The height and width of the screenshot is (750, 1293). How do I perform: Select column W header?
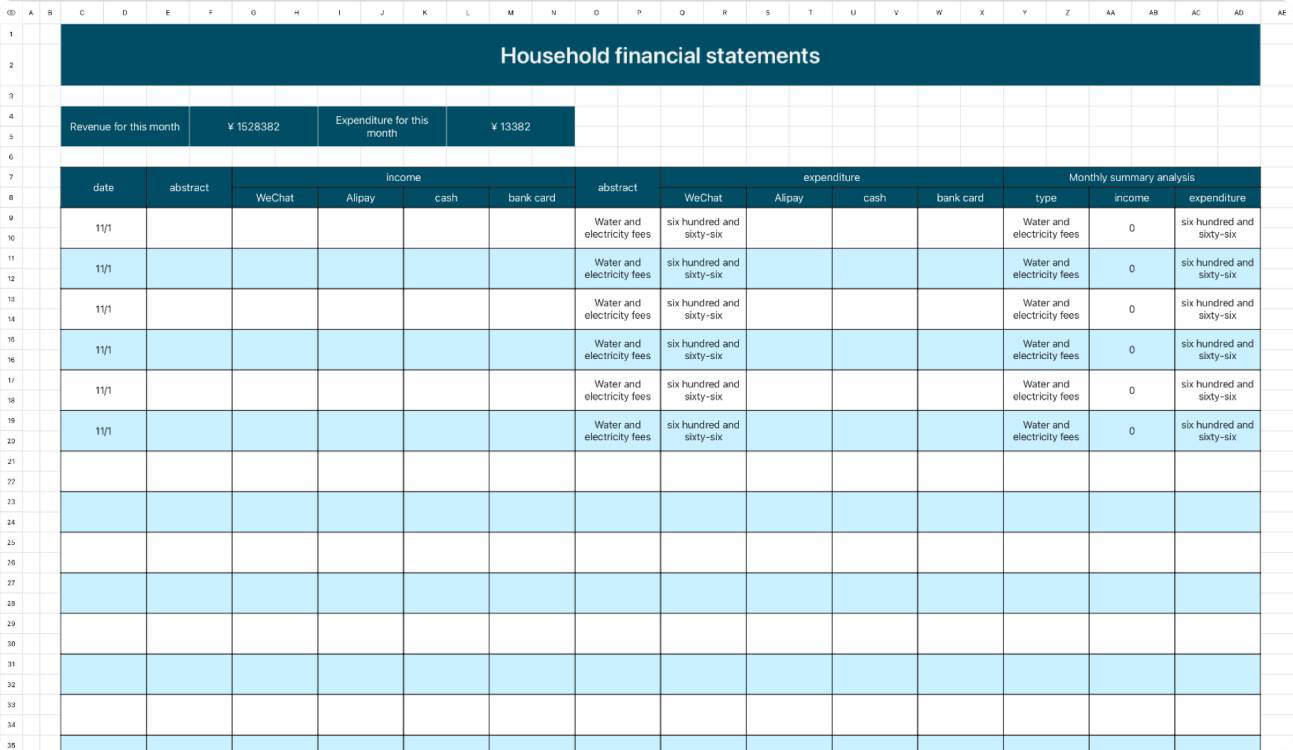pyautogui.click(x=939, y=12)
